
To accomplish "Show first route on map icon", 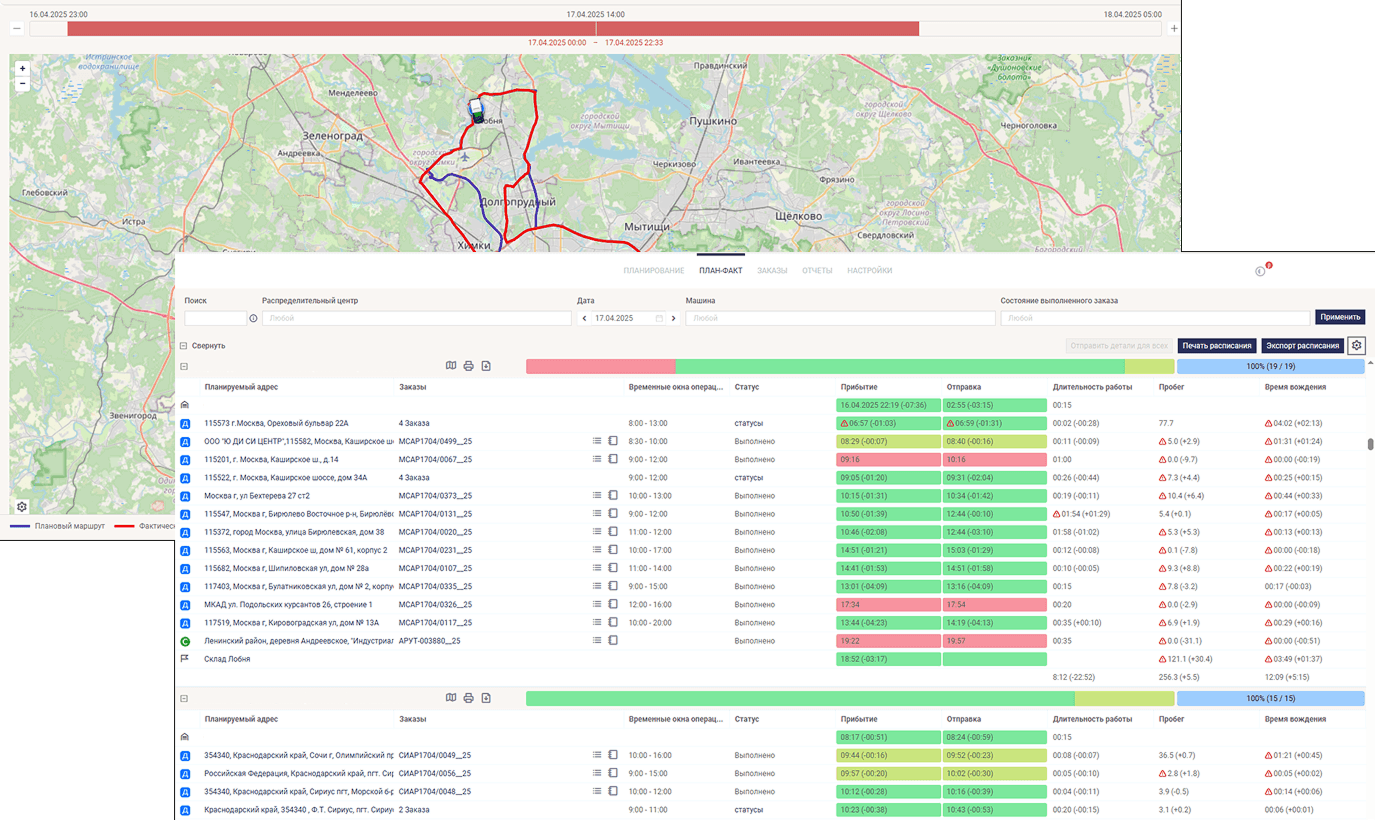I will 451,366.
